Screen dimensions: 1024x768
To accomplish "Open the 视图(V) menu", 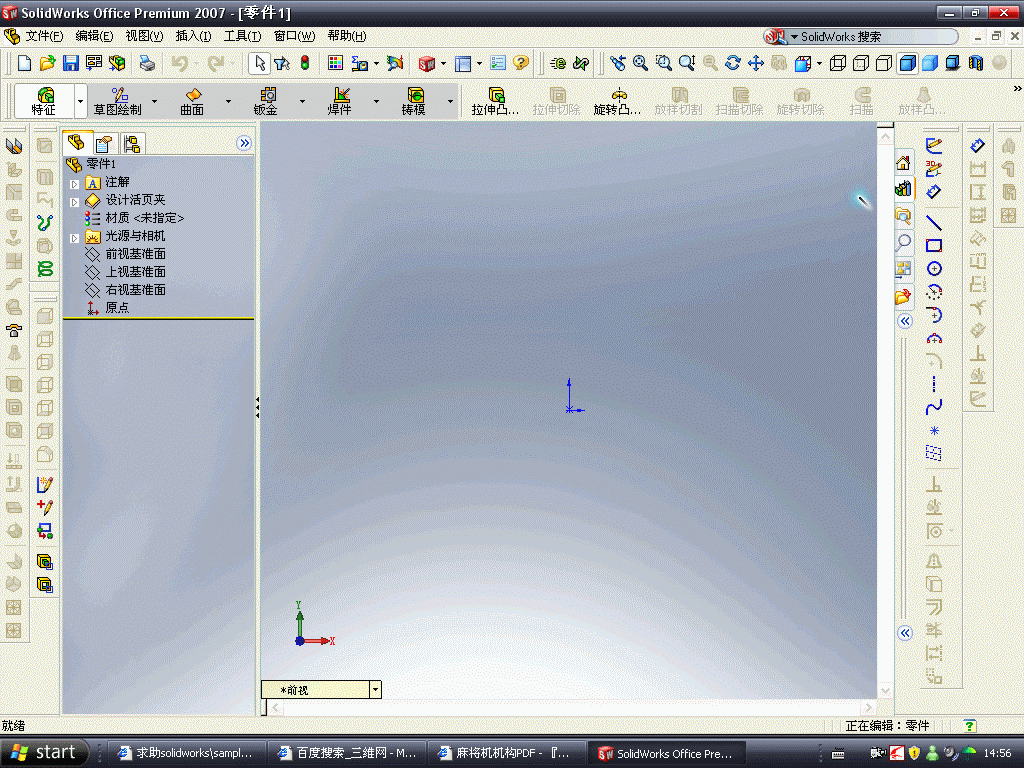I will (144, 36).
